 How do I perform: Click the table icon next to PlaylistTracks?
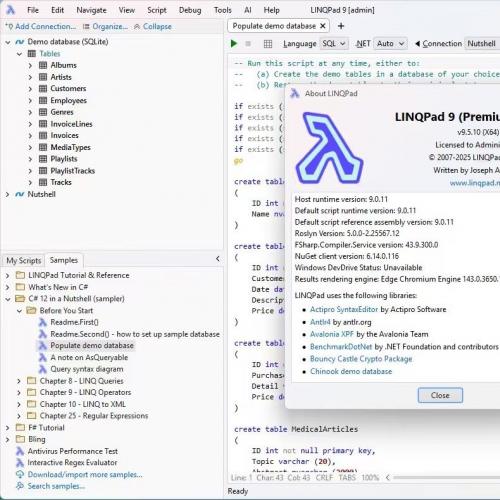click(x=43, y=171)
